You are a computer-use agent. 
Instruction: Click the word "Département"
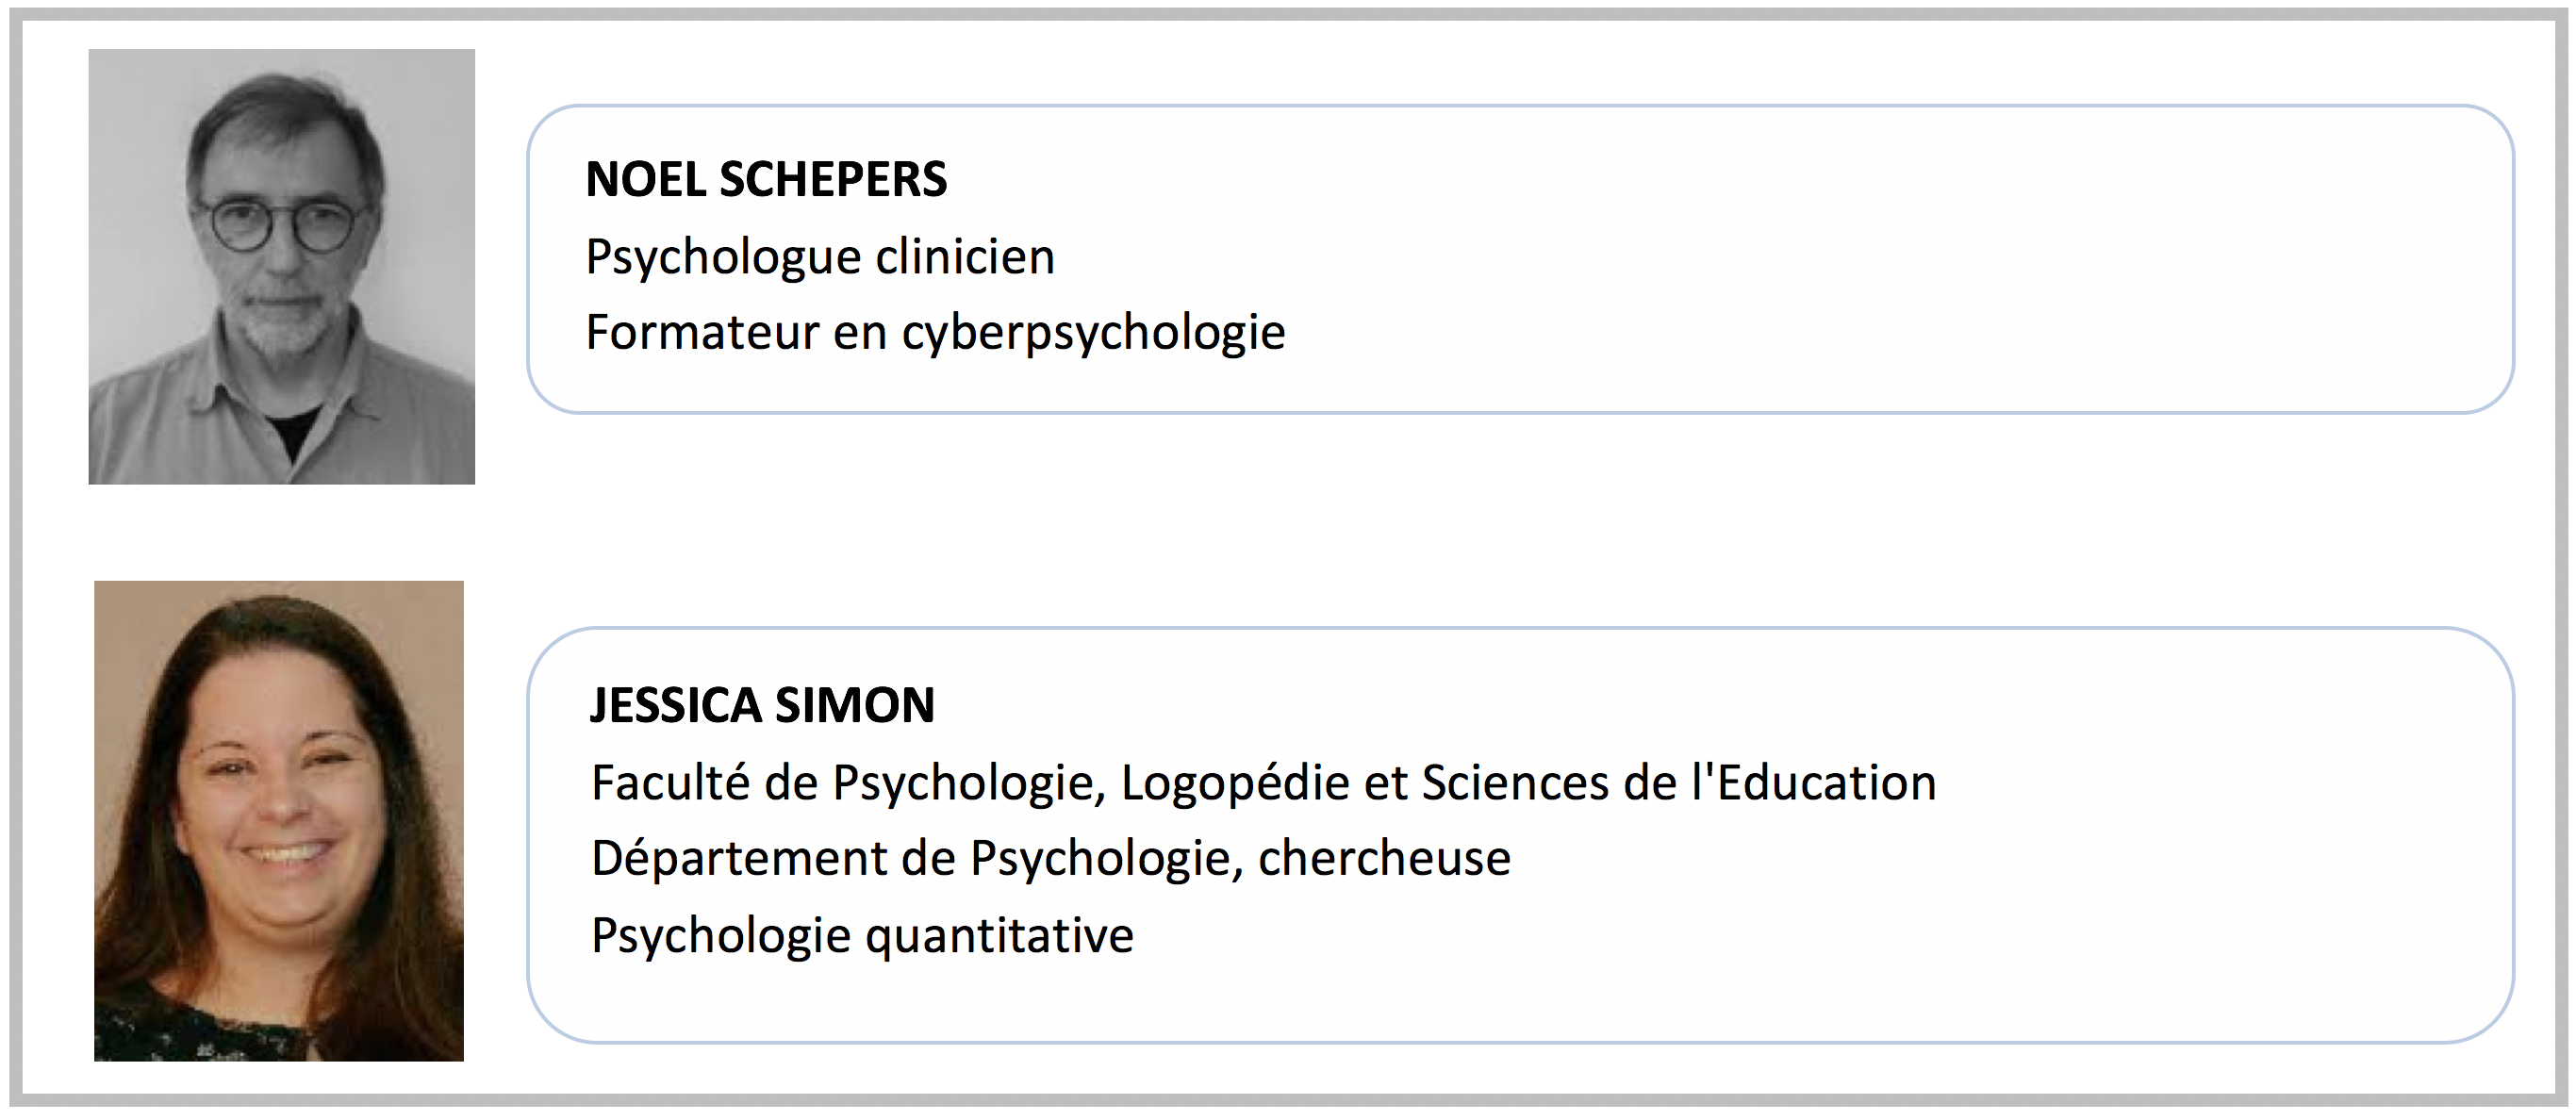(x=739, y=858)
